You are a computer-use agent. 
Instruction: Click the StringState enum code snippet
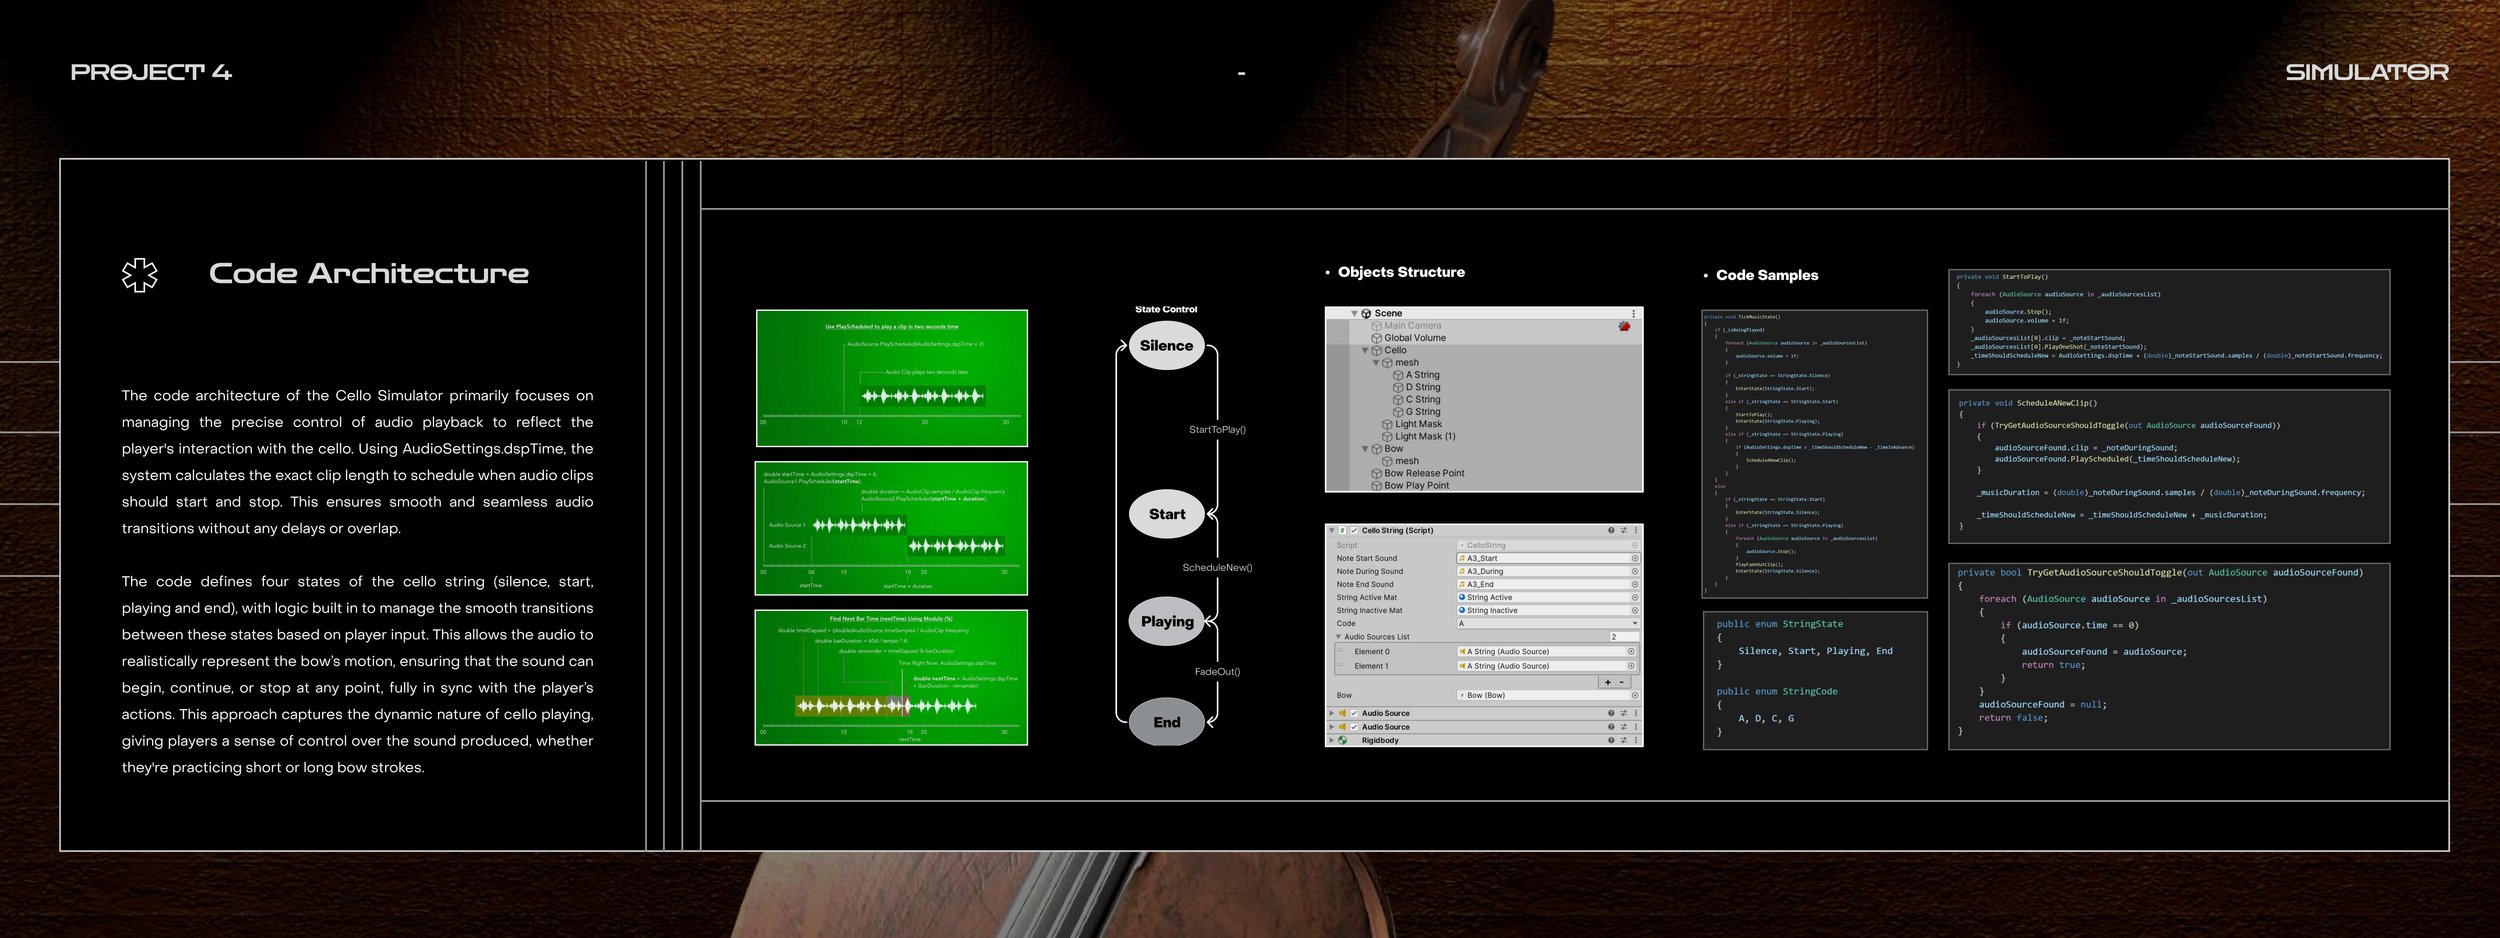[1815, 680]
